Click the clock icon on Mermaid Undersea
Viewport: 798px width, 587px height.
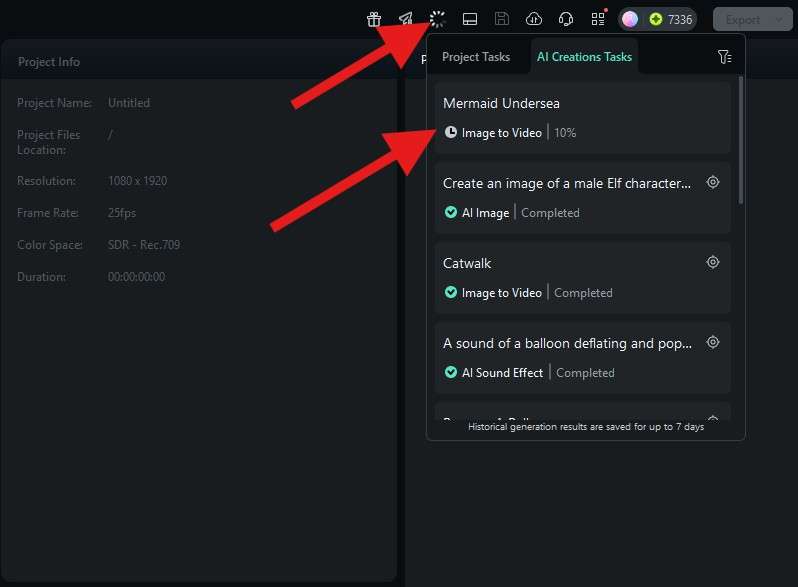pyautogui.click(x=450, y=132)
